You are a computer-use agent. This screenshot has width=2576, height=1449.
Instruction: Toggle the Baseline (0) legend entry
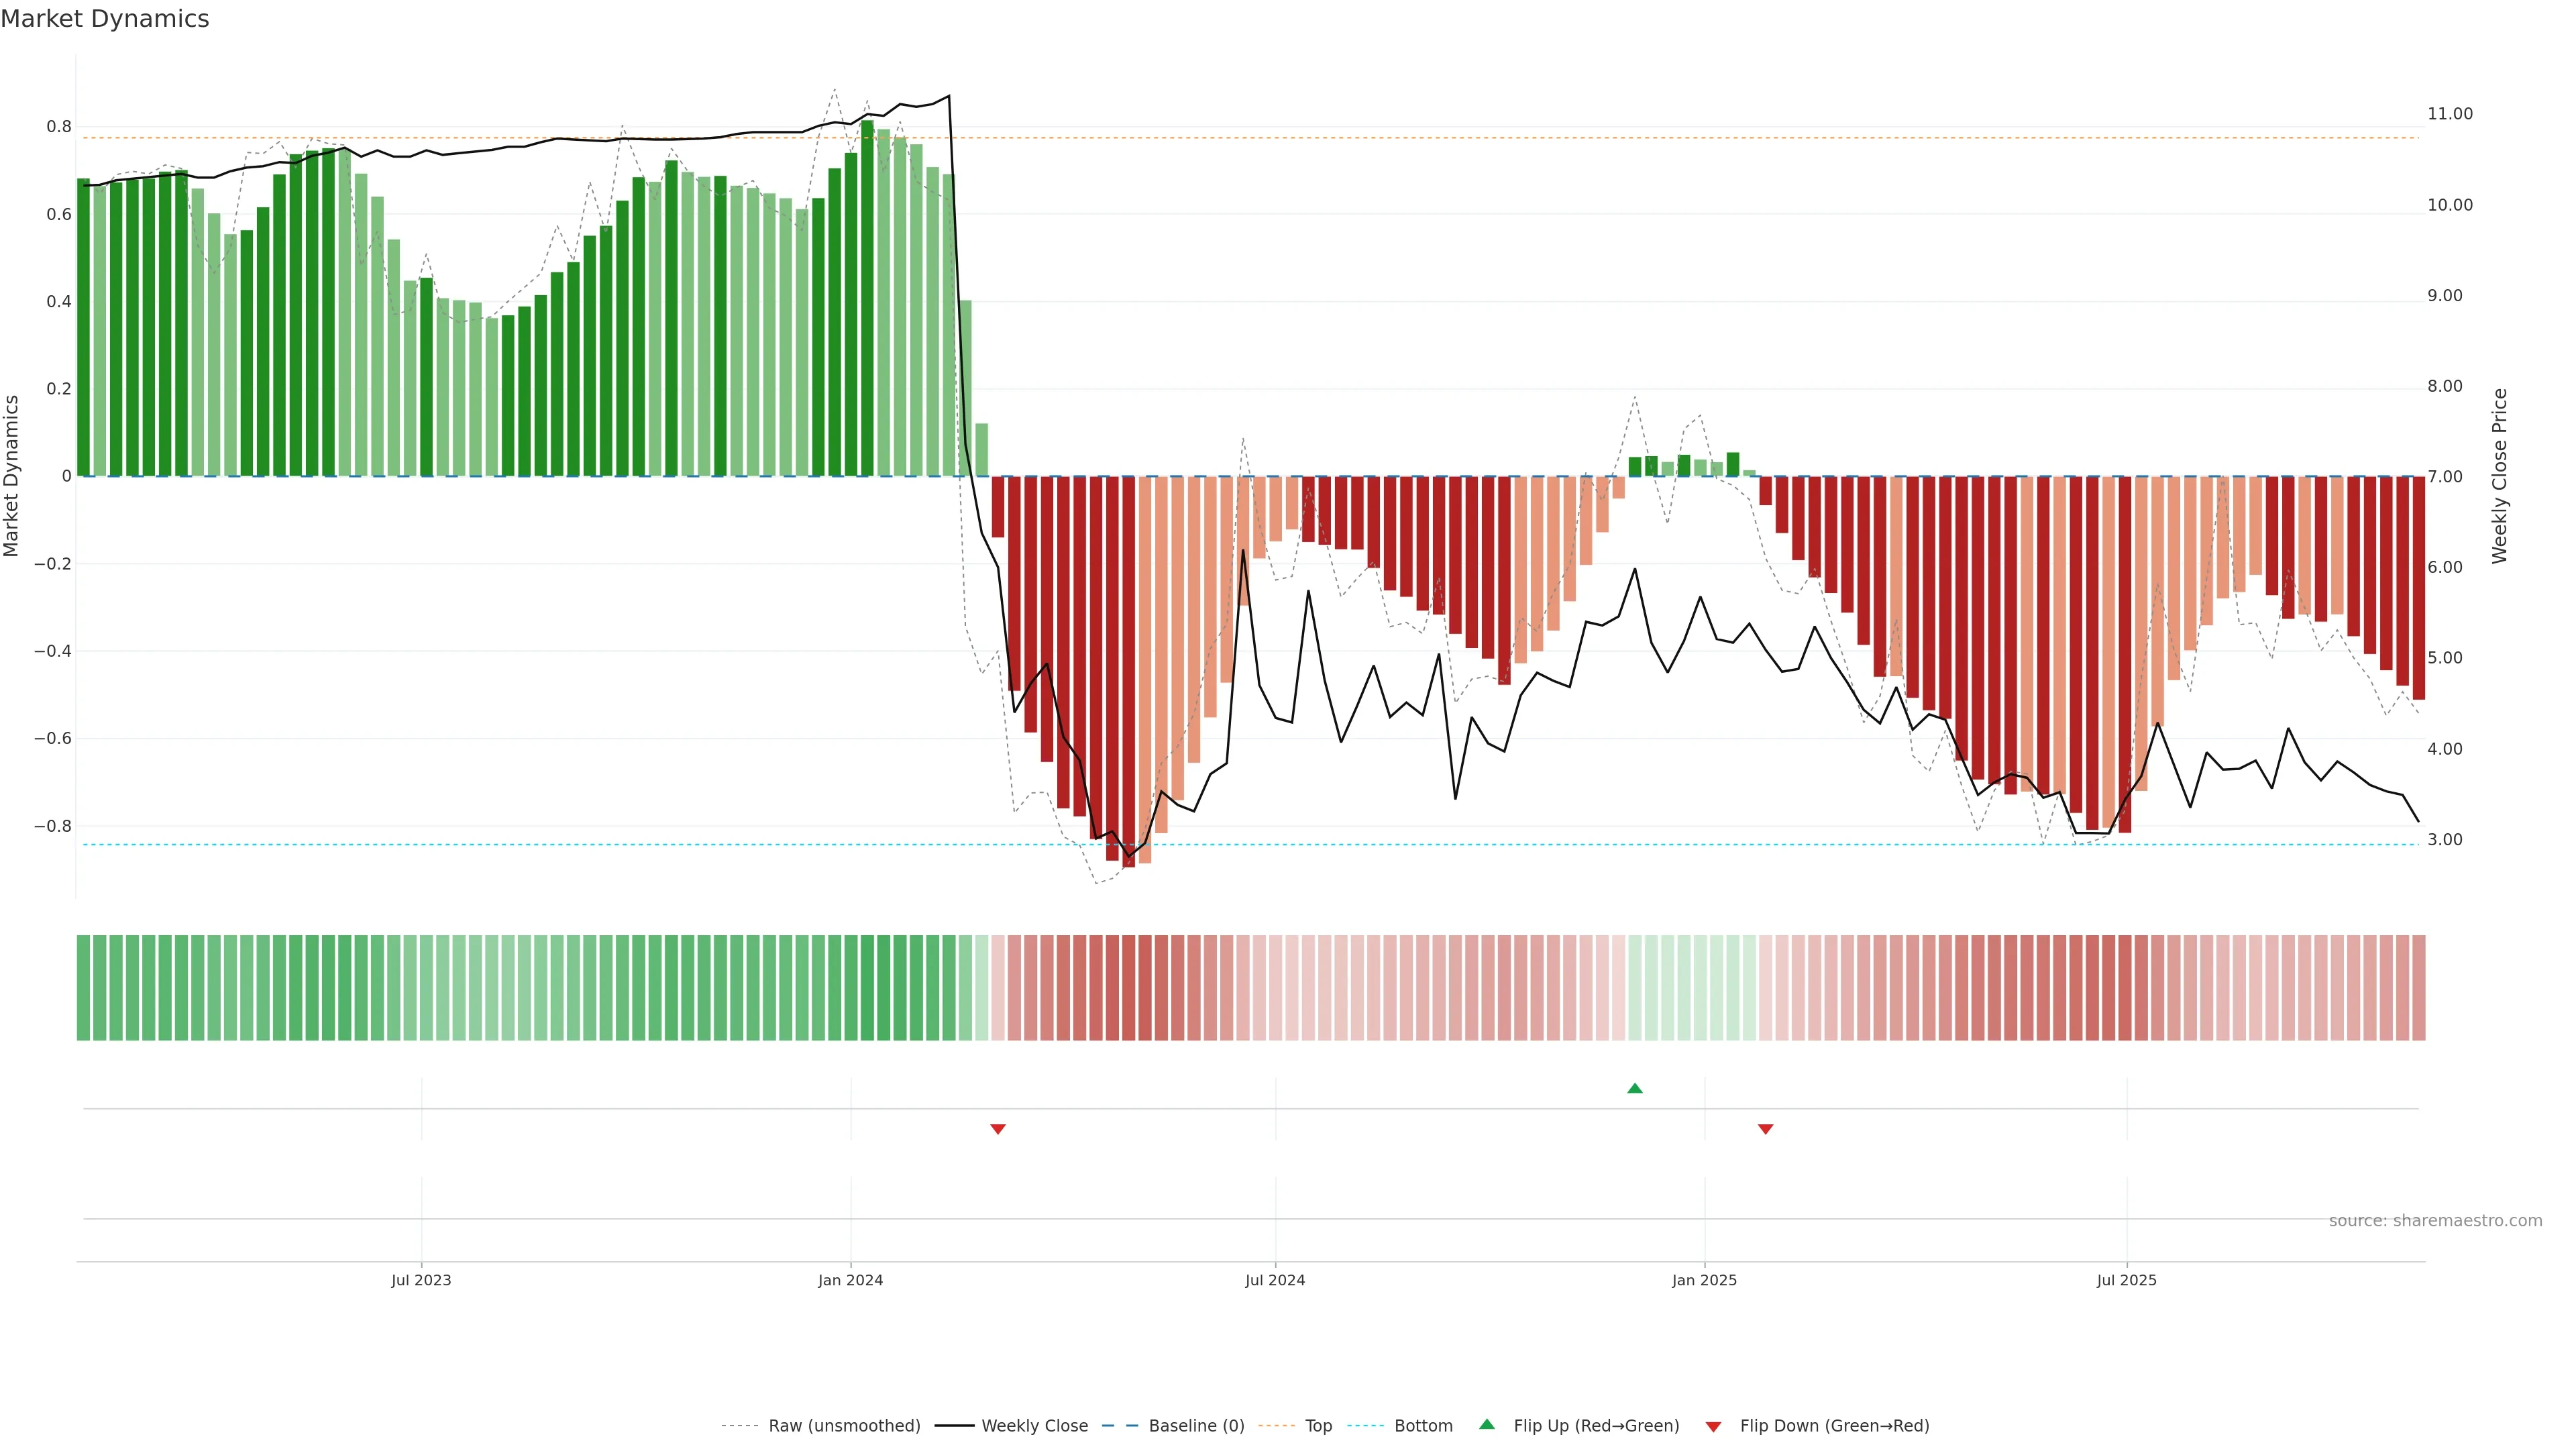(x=1196, y=1426)
